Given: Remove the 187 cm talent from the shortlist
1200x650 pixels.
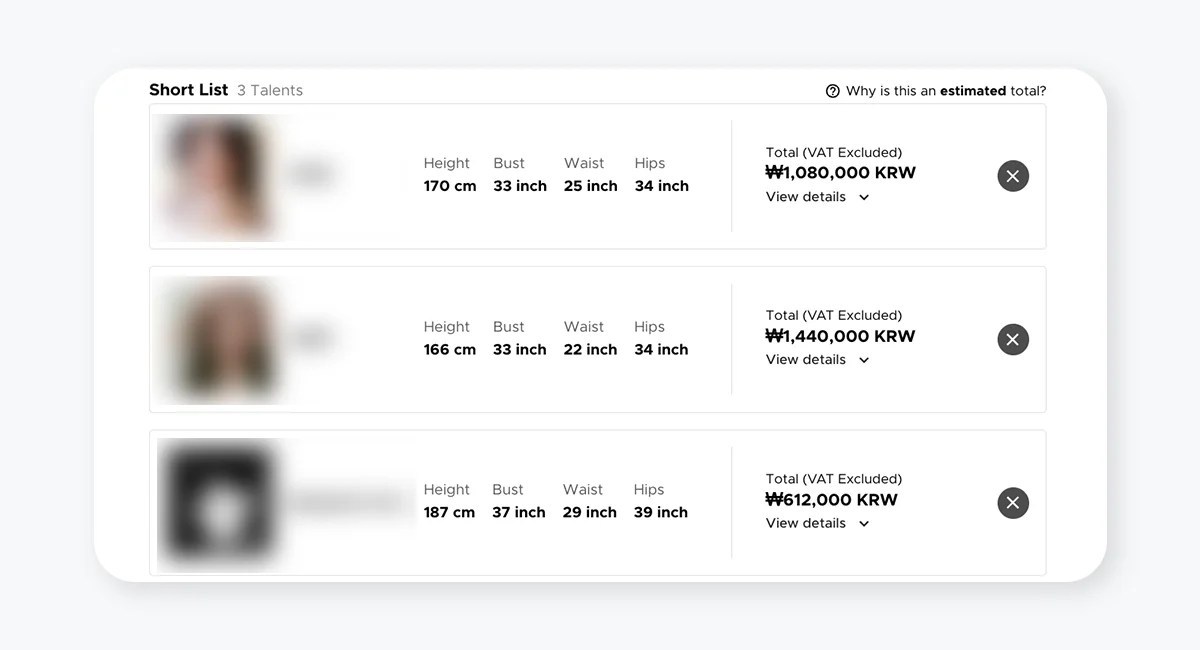Looking at the screenshot, I should (x=1013, y=503).
